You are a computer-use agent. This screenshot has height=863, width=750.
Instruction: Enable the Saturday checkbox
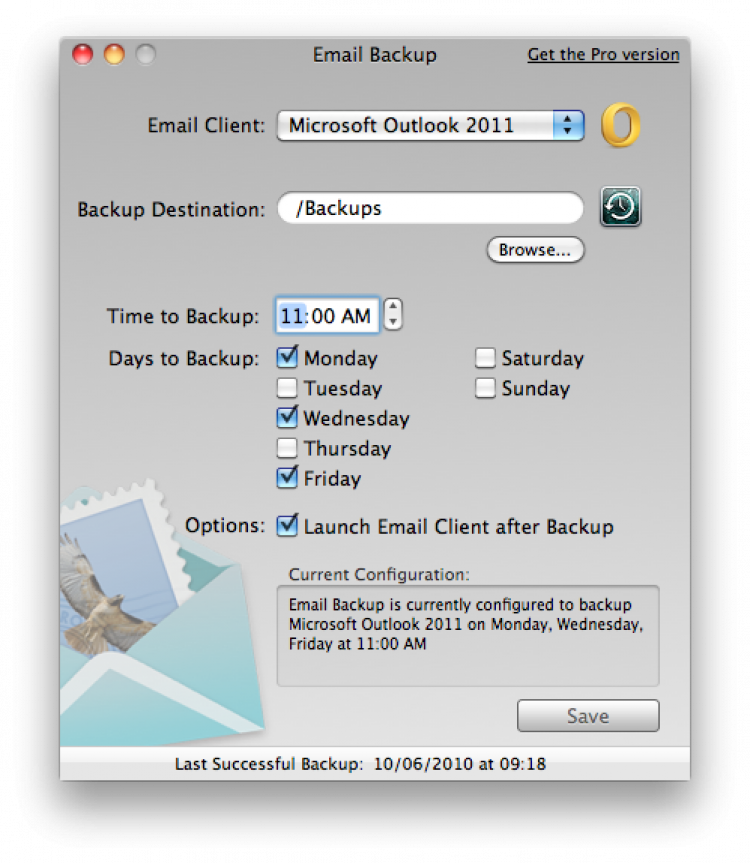point(485,358)
